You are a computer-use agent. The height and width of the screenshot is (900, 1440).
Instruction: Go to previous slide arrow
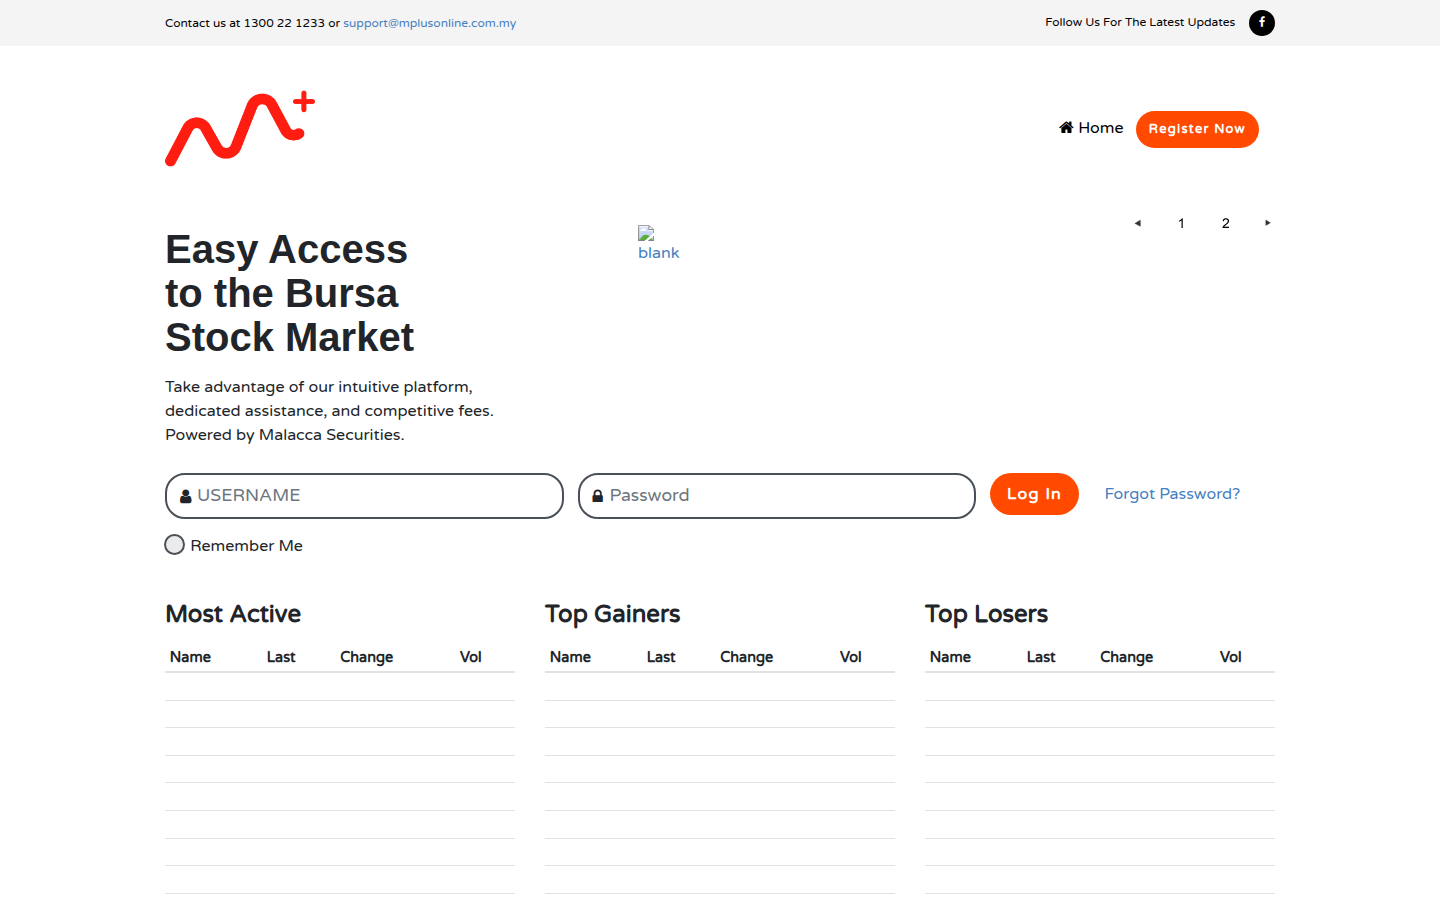point(1137,223)
